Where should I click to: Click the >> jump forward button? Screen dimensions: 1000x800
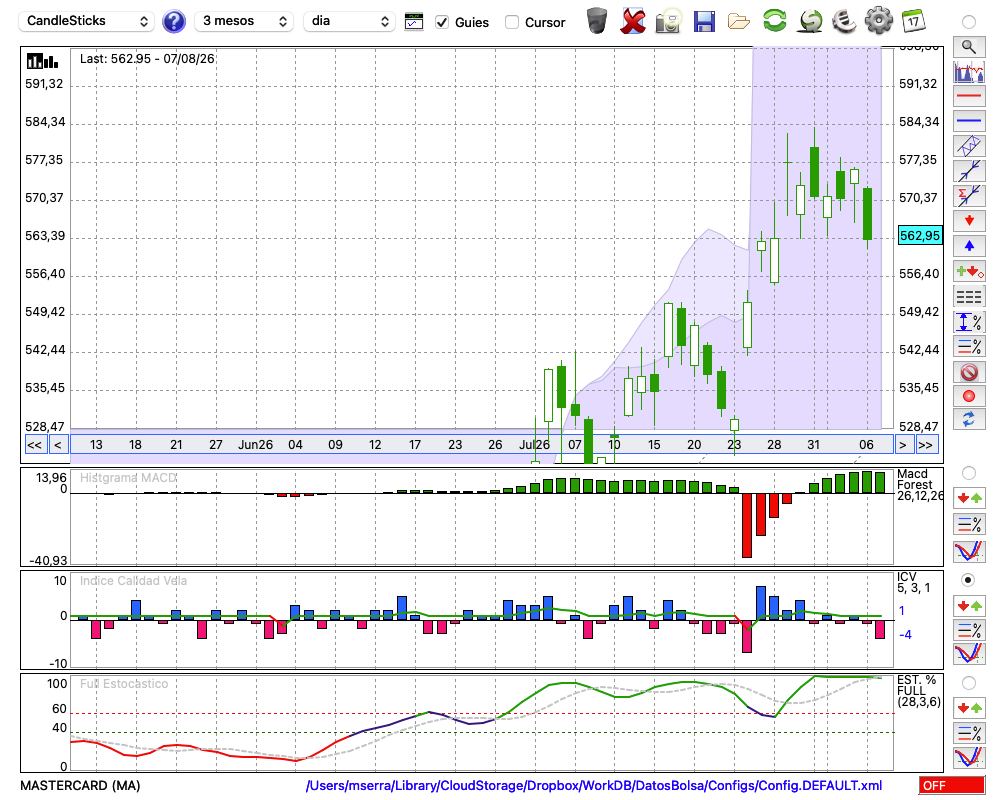click(925, 445)
